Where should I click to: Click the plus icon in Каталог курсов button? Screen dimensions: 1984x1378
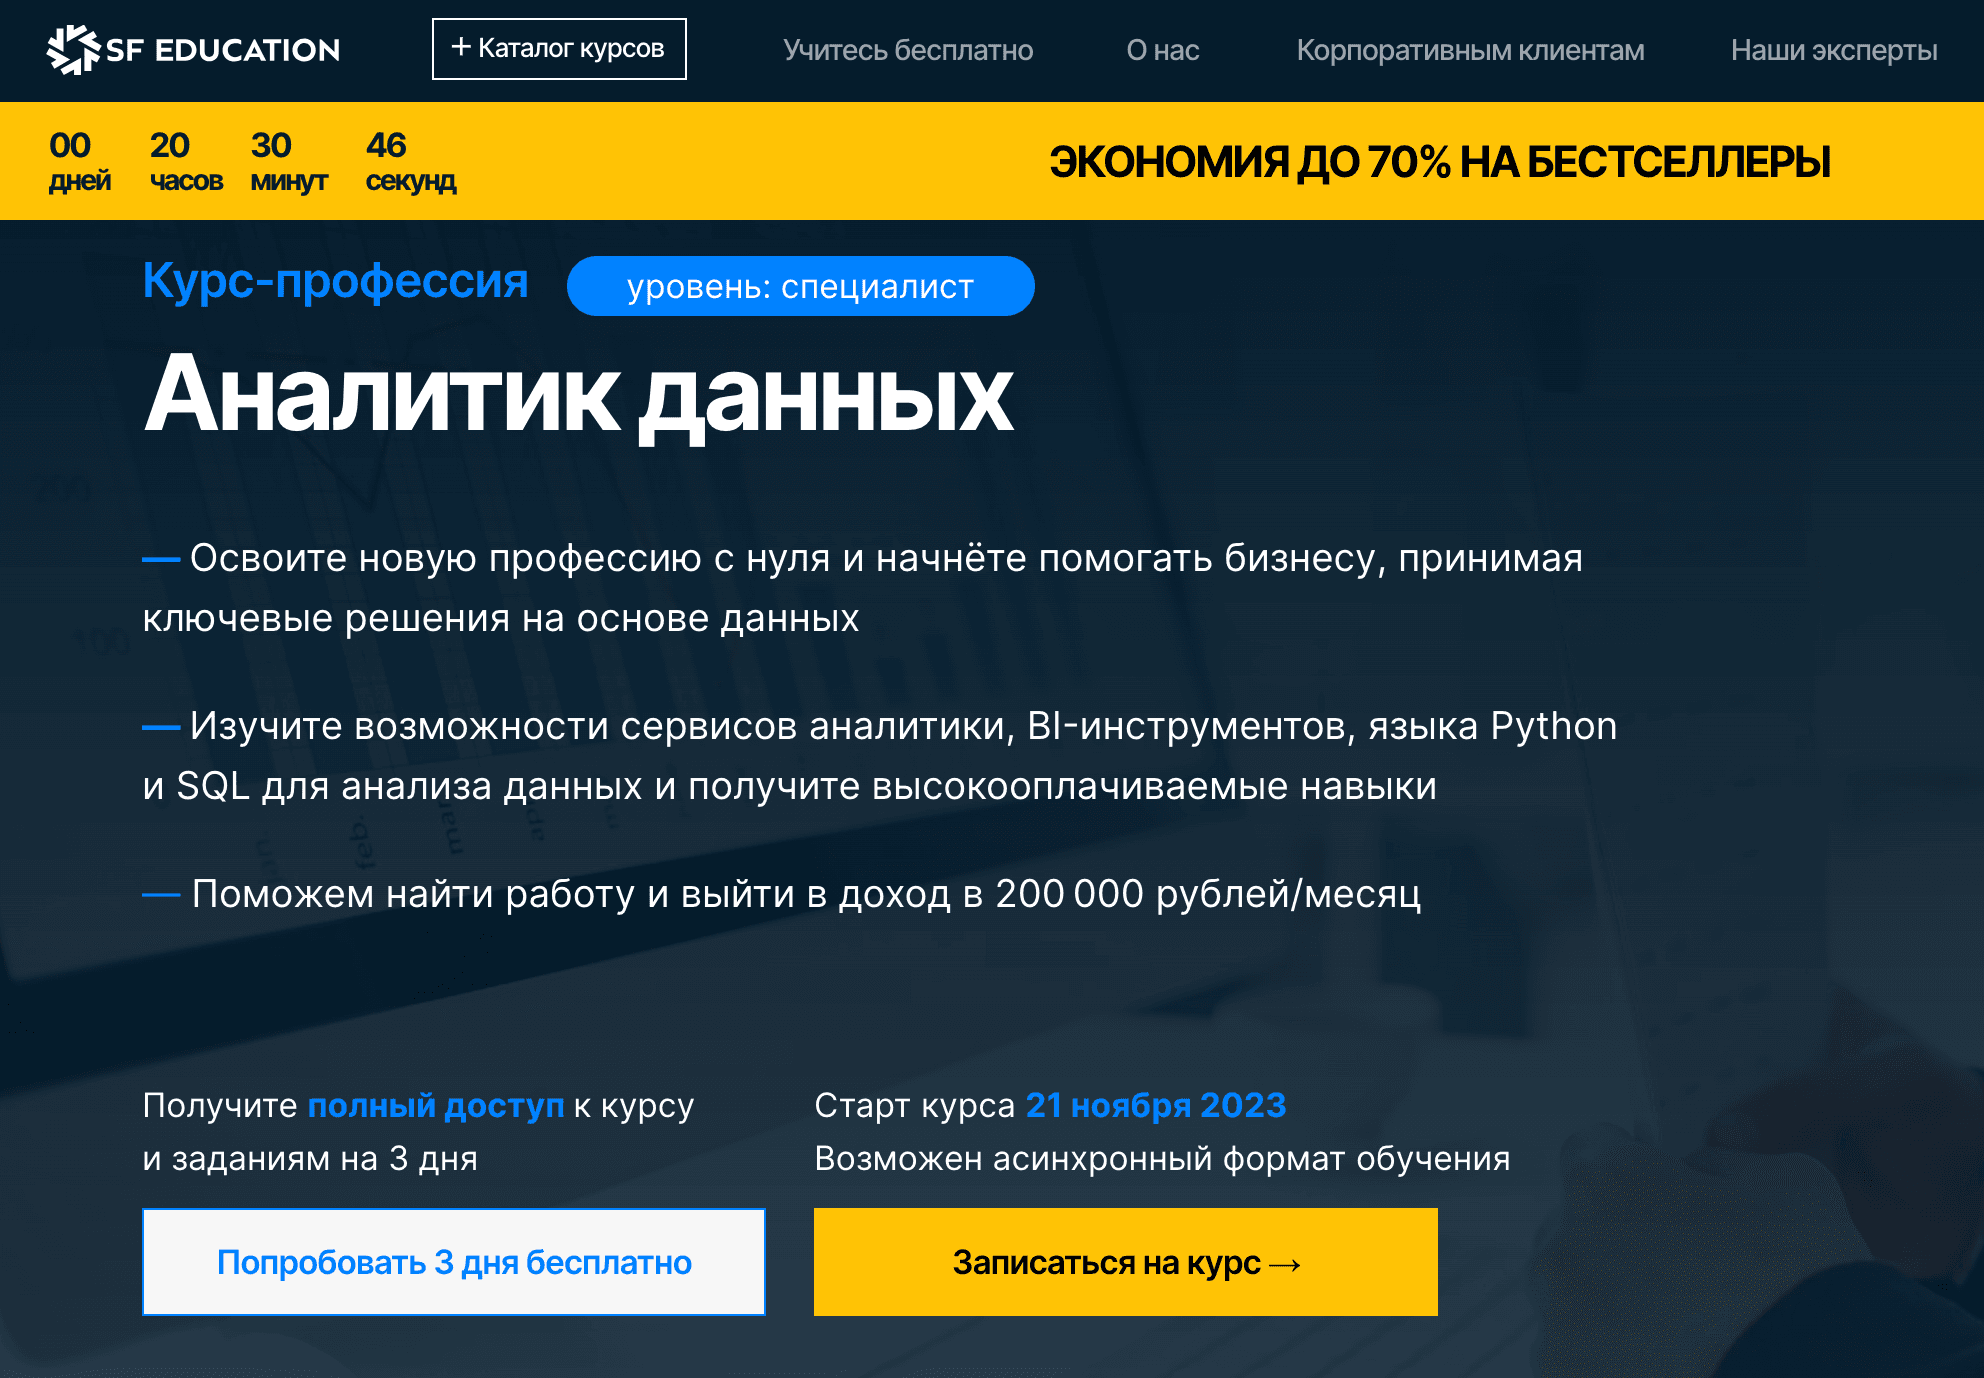[x=461, y=46]
